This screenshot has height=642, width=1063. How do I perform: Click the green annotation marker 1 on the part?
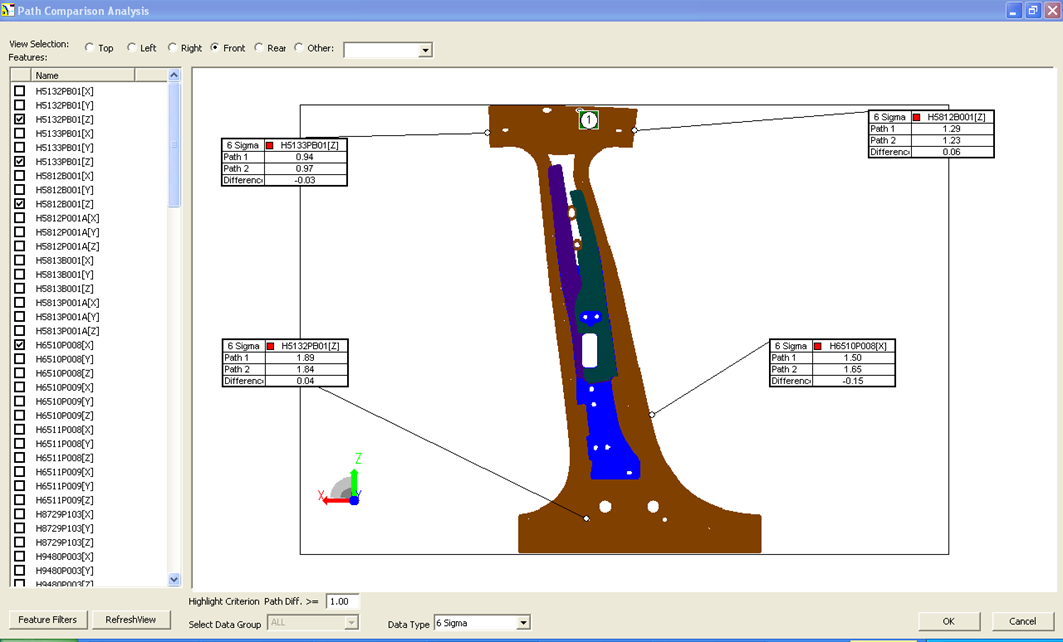point(588,119)
